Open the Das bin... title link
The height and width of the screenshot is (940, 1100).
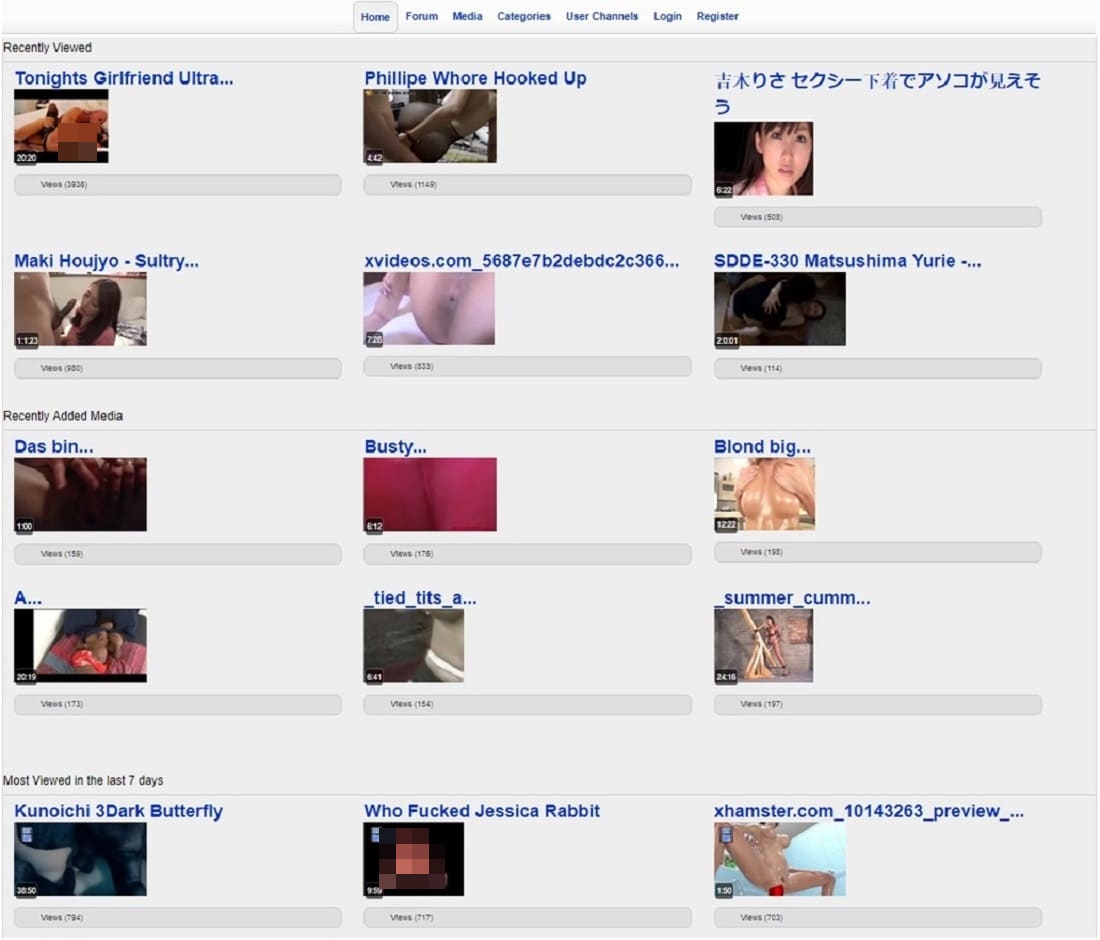(x=54, y=447)
